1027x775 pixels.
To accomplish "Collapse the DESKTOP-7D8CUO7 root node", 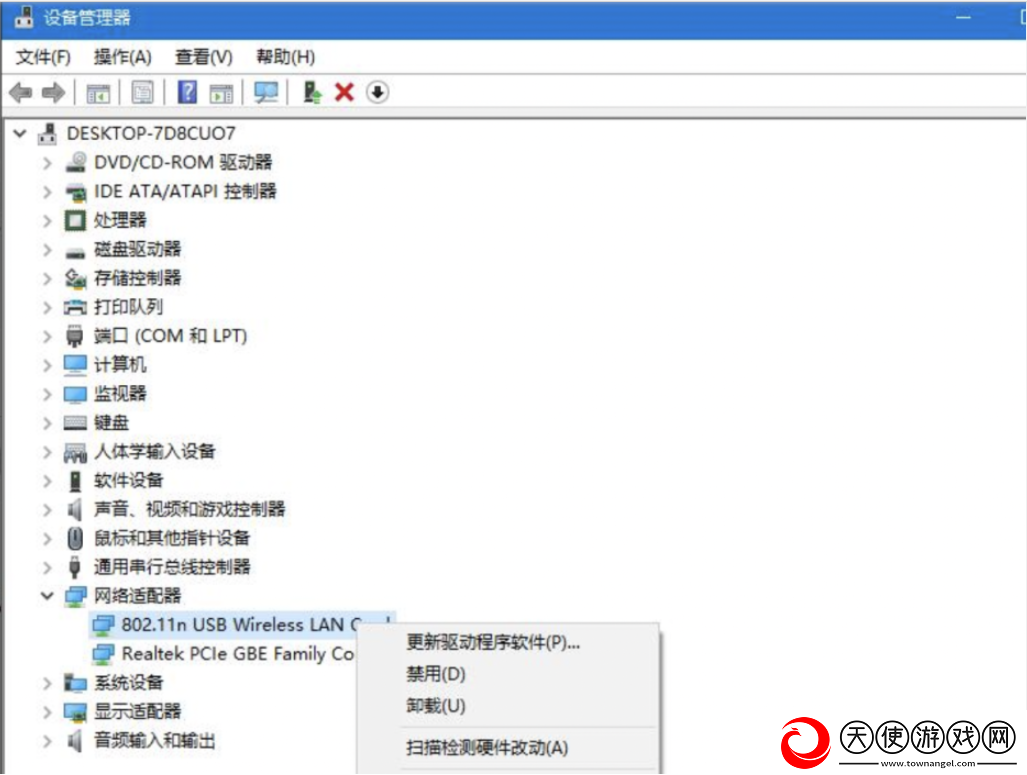I will (x=20, y=134).
